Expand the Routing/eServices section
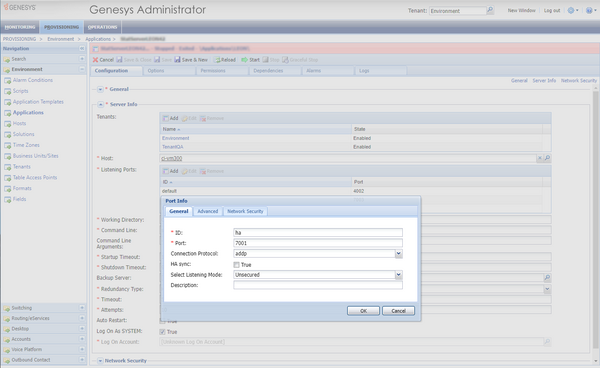Screen dimensions: 600x368 [x=82, y=318]
